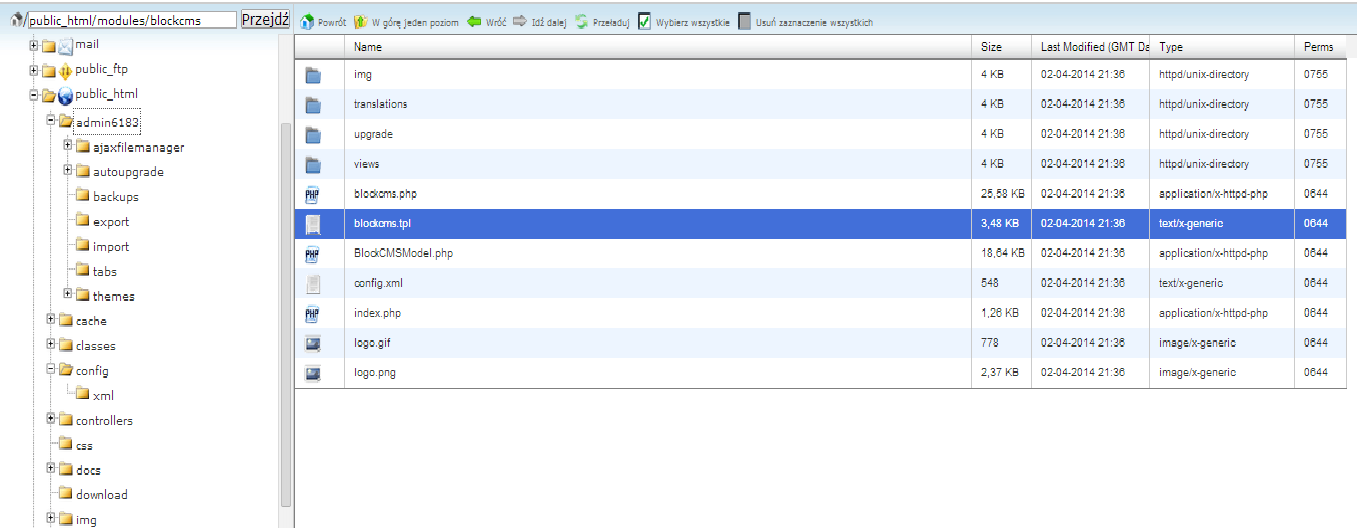This screenshot has height=528, width=1357.
Task: Click the Wróć back arrow
Action: coord(486,22)
